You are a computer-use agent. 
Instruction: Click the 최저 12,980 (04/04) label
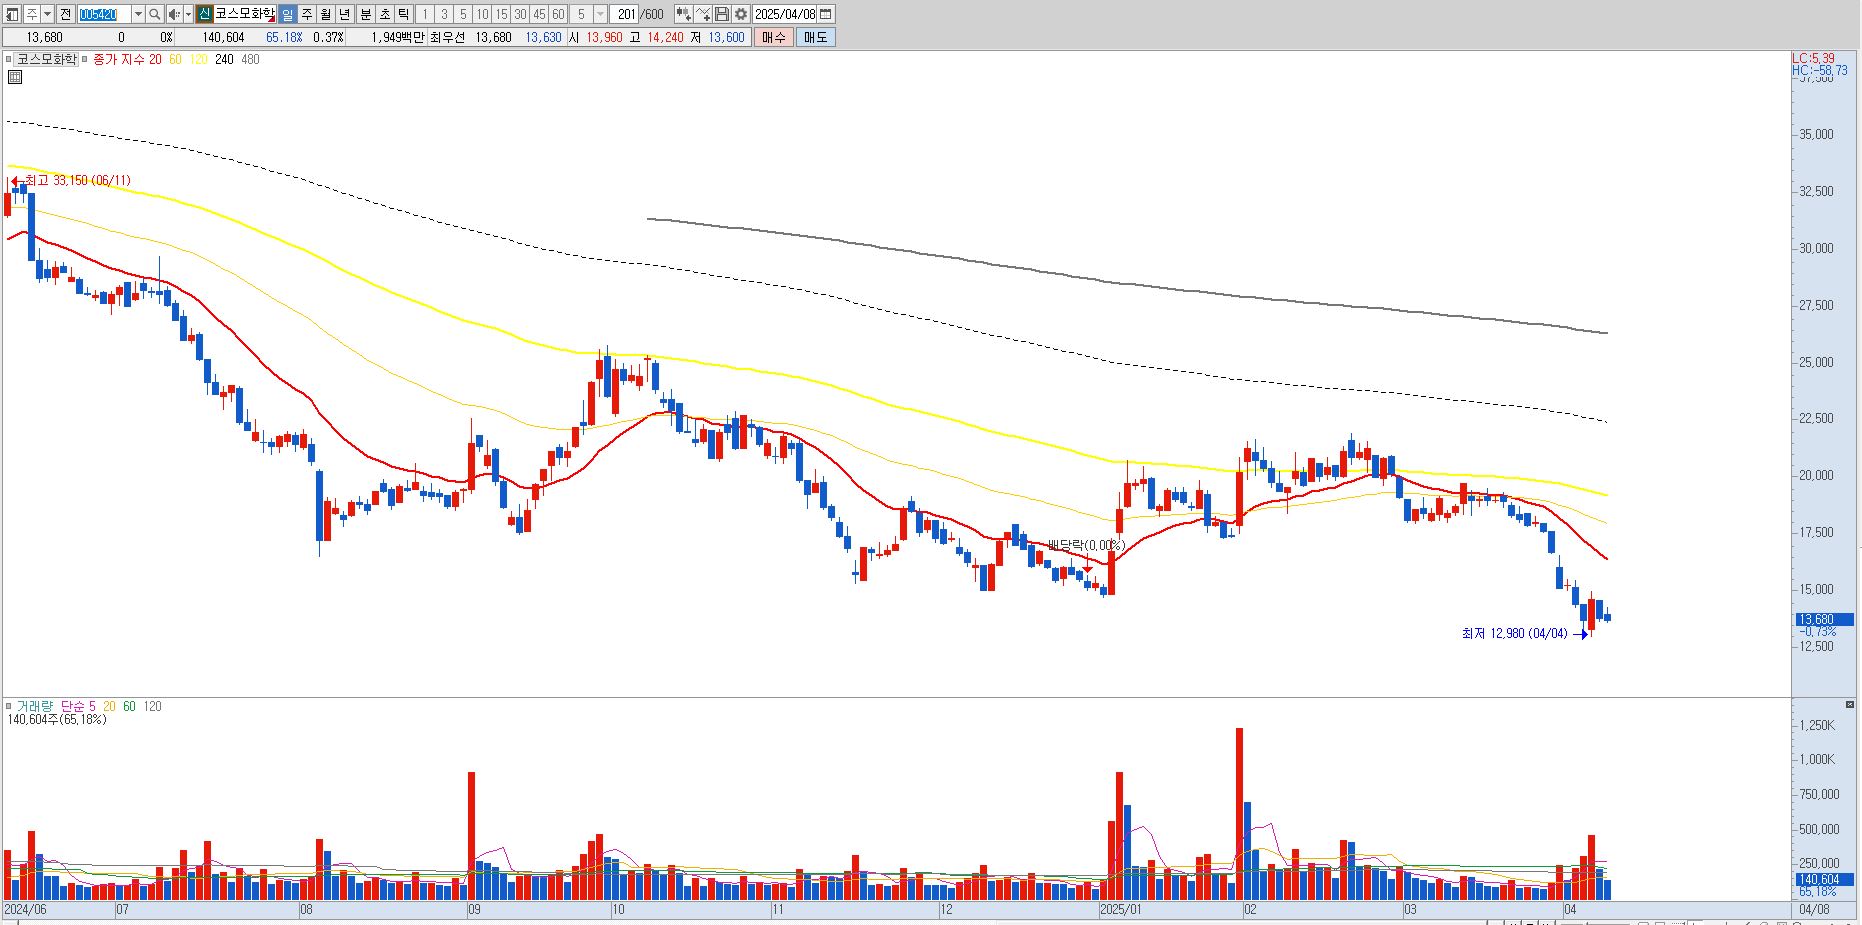click(1514, 633)
